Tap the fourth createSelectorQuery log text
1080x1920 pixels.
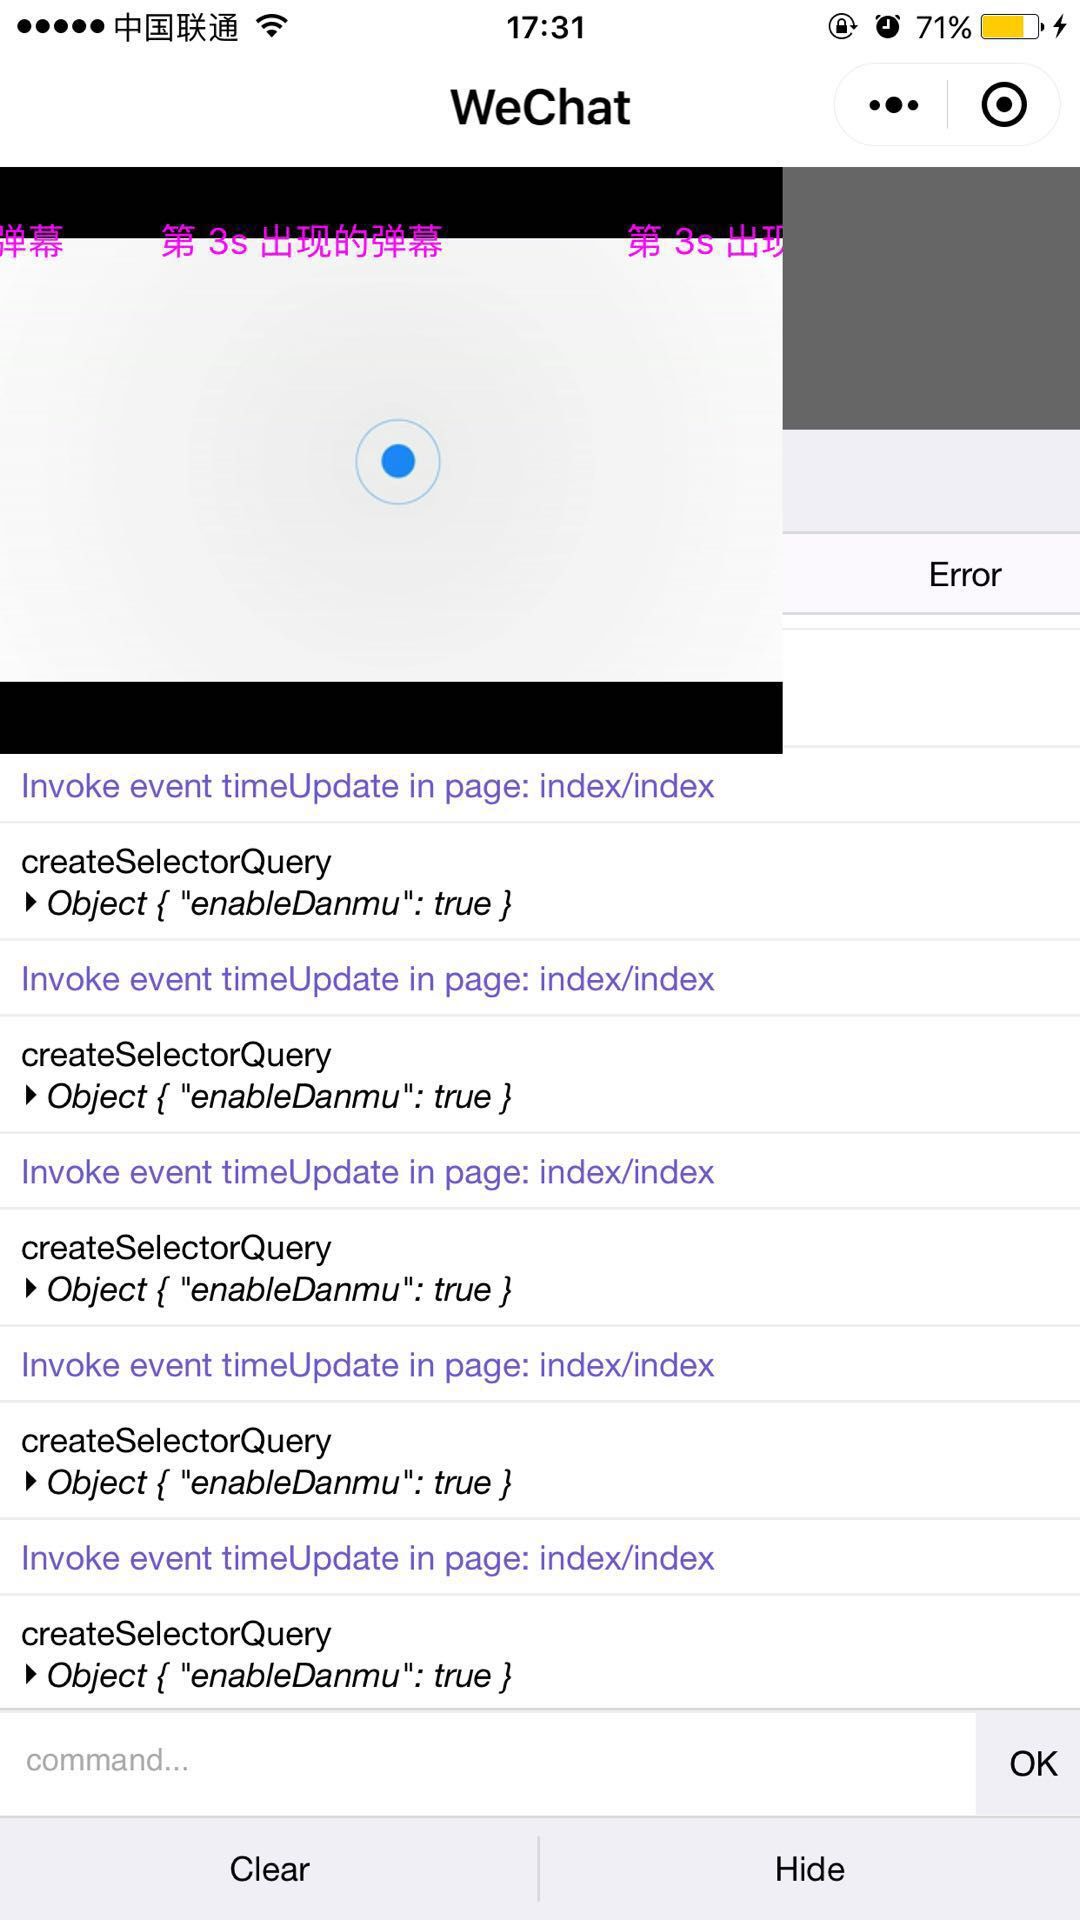click(176, 1440)
